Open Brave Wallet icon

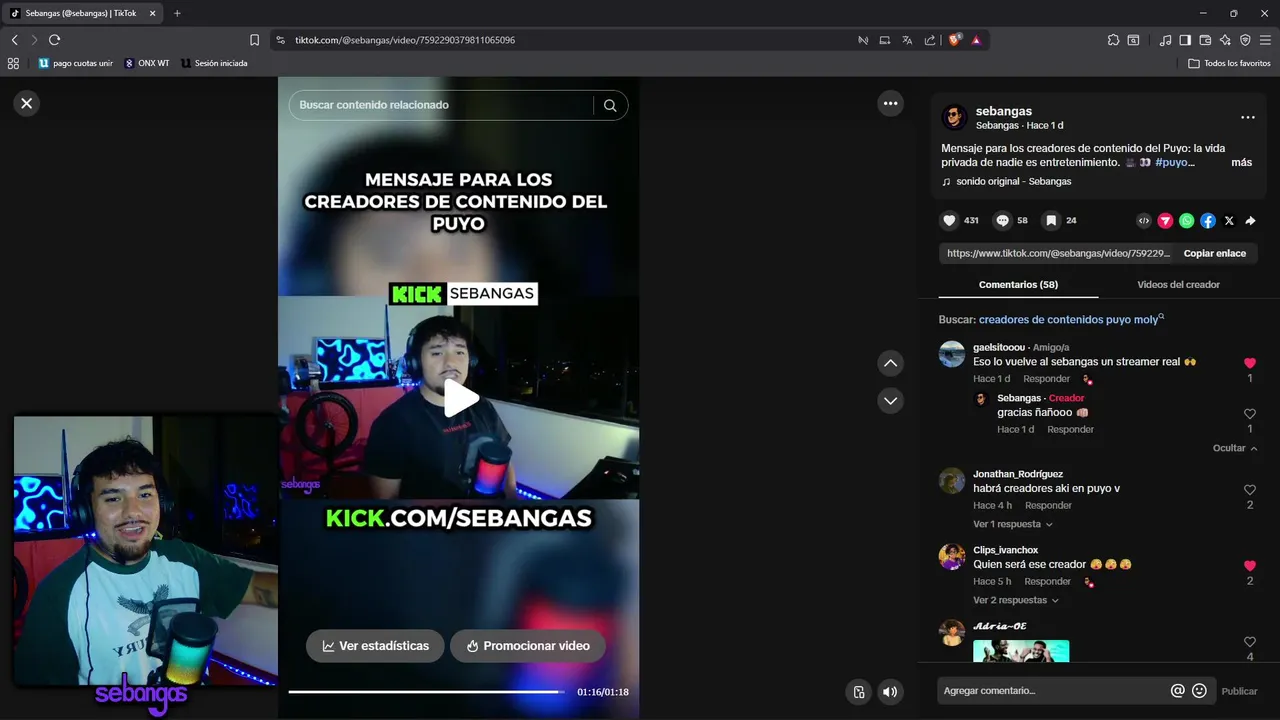click(1205, 40)
